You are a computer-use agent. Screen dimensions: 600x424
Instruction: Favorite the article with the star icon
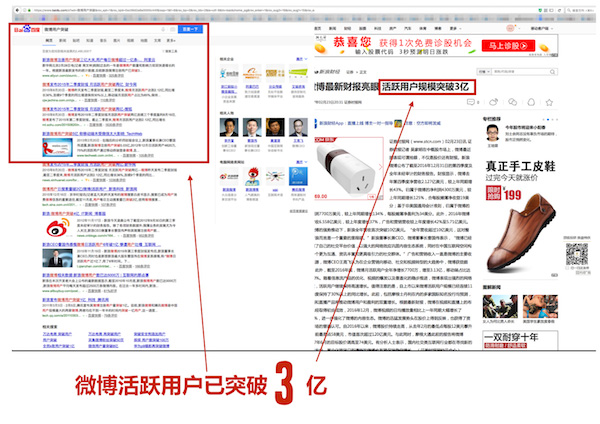549,102
